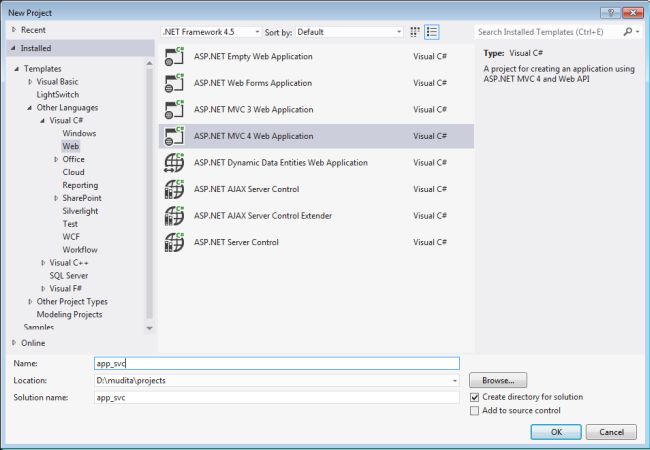
Task: Click the template tree scrollbar up arrow
Action: click(149, 63)
